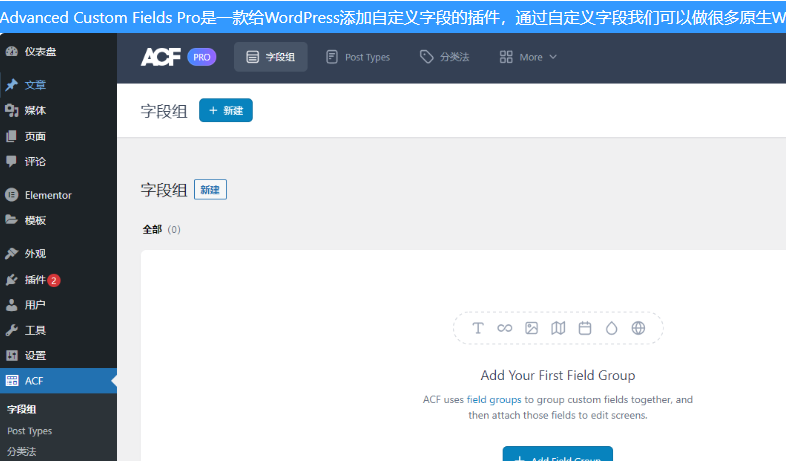Click the blue + 新建 button
The width and height of the screenshot is (786, 461).
pyautogui.click(x=226, y=110)
